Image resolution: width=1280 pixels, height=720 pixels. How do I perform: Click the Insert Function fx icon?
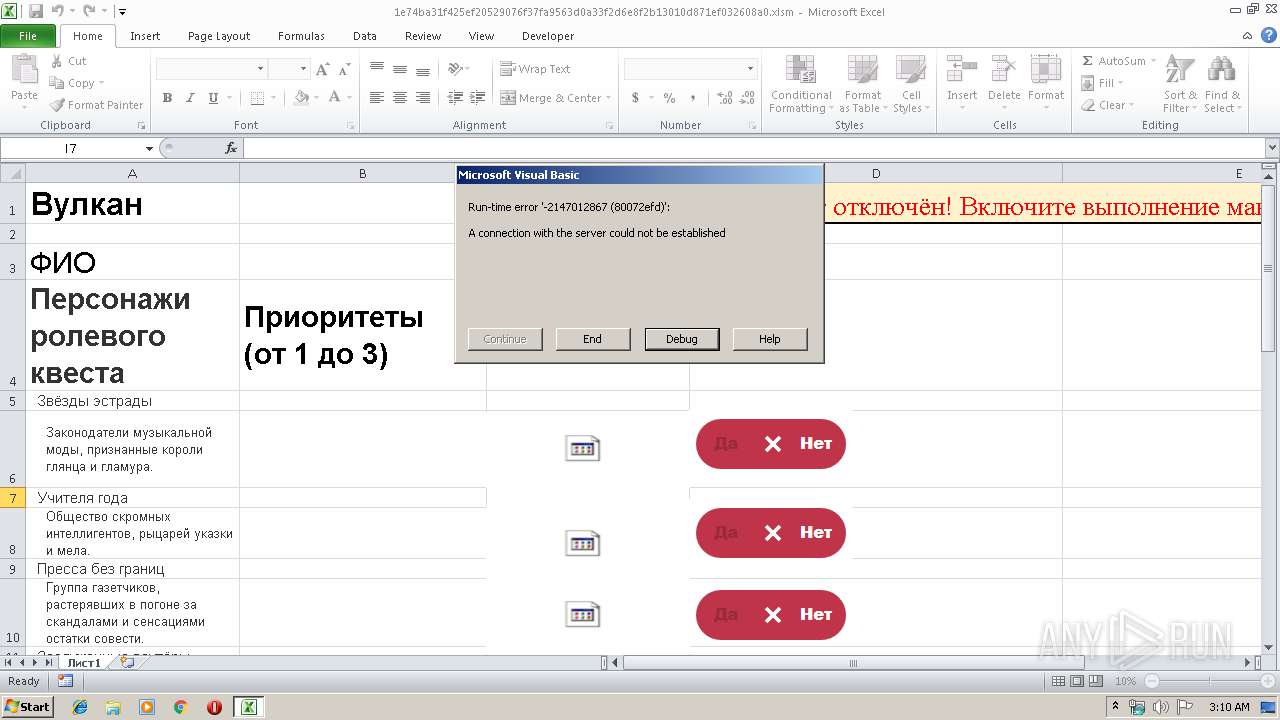(231, 148)
